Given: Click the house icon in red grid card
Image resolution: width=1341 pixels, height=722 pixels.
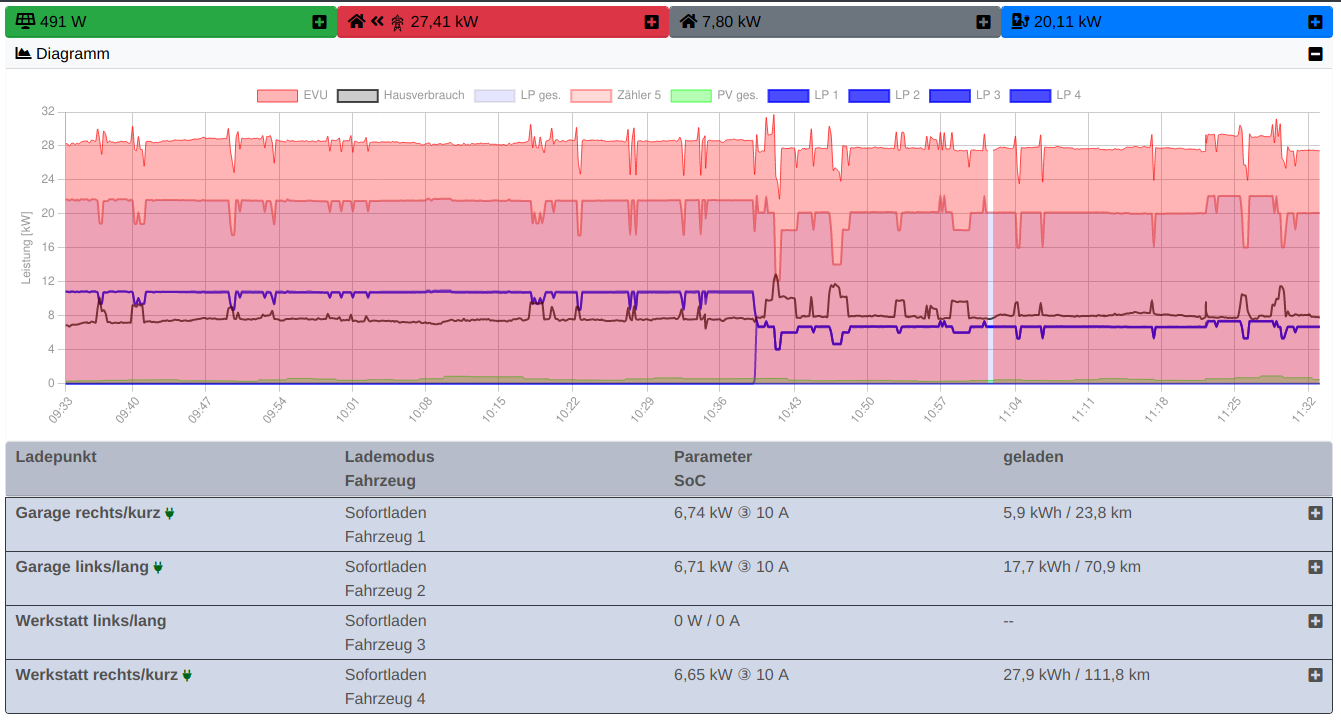Looking at the screenshot, I should click(x=356, y=21).
